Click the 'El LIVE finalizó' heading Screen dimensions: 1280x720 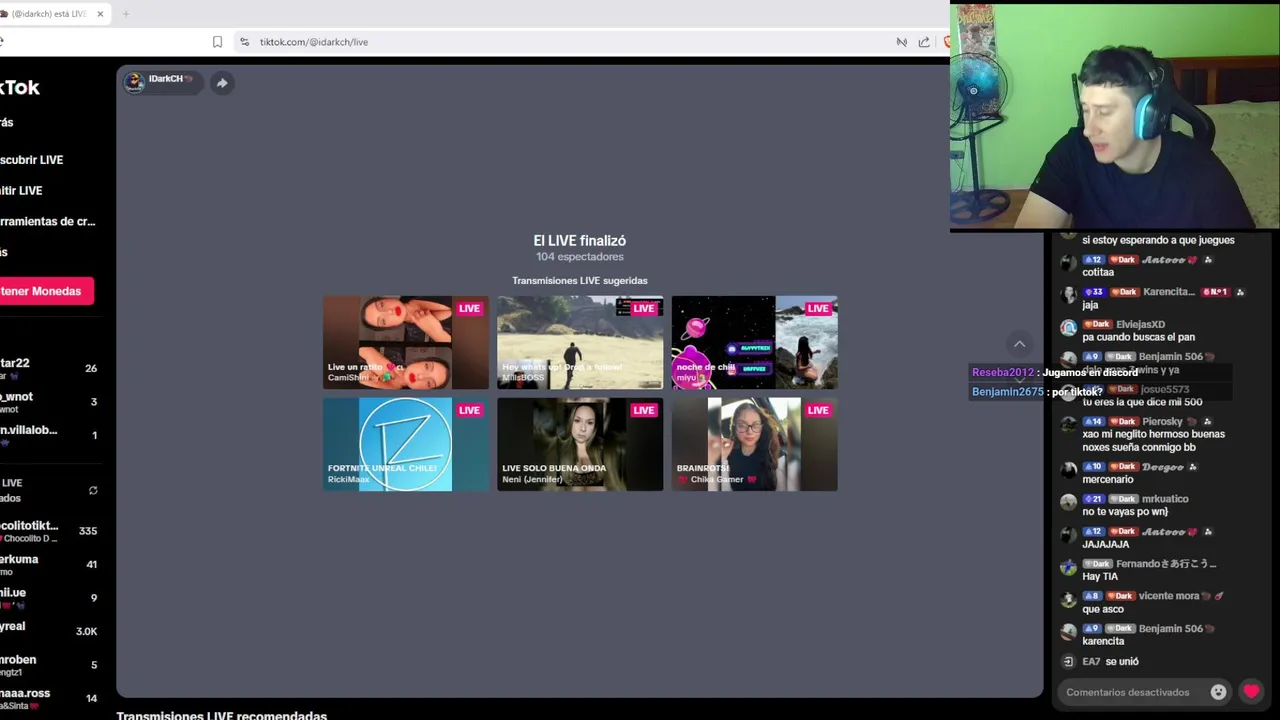pos(580,241)
